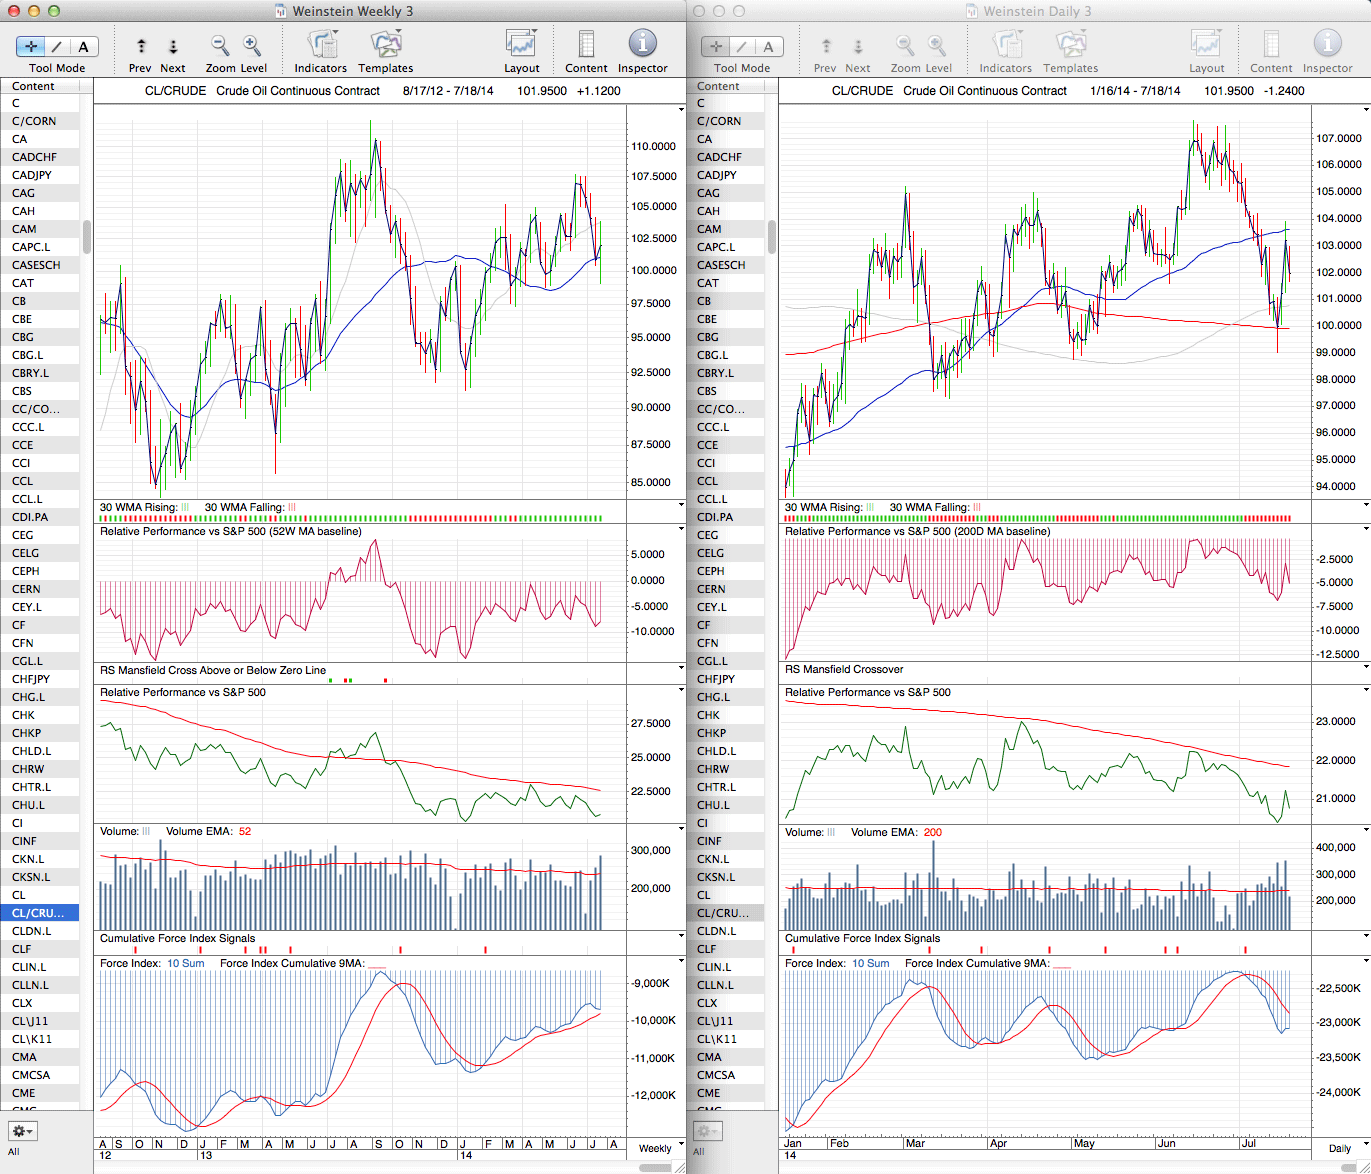
Task: Select crosshair tool mode in Weekly window
Action: (31, 47)
